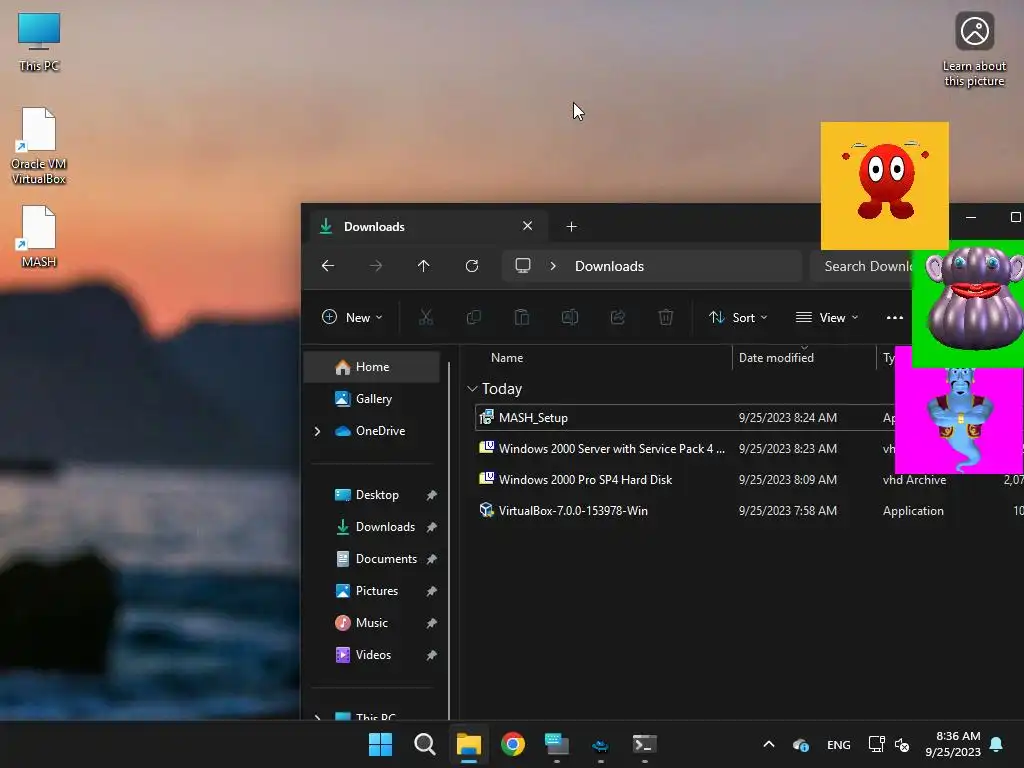
Task: Click the Share toolbar icon
Action: pyautogui.click(x=617, y=317)
